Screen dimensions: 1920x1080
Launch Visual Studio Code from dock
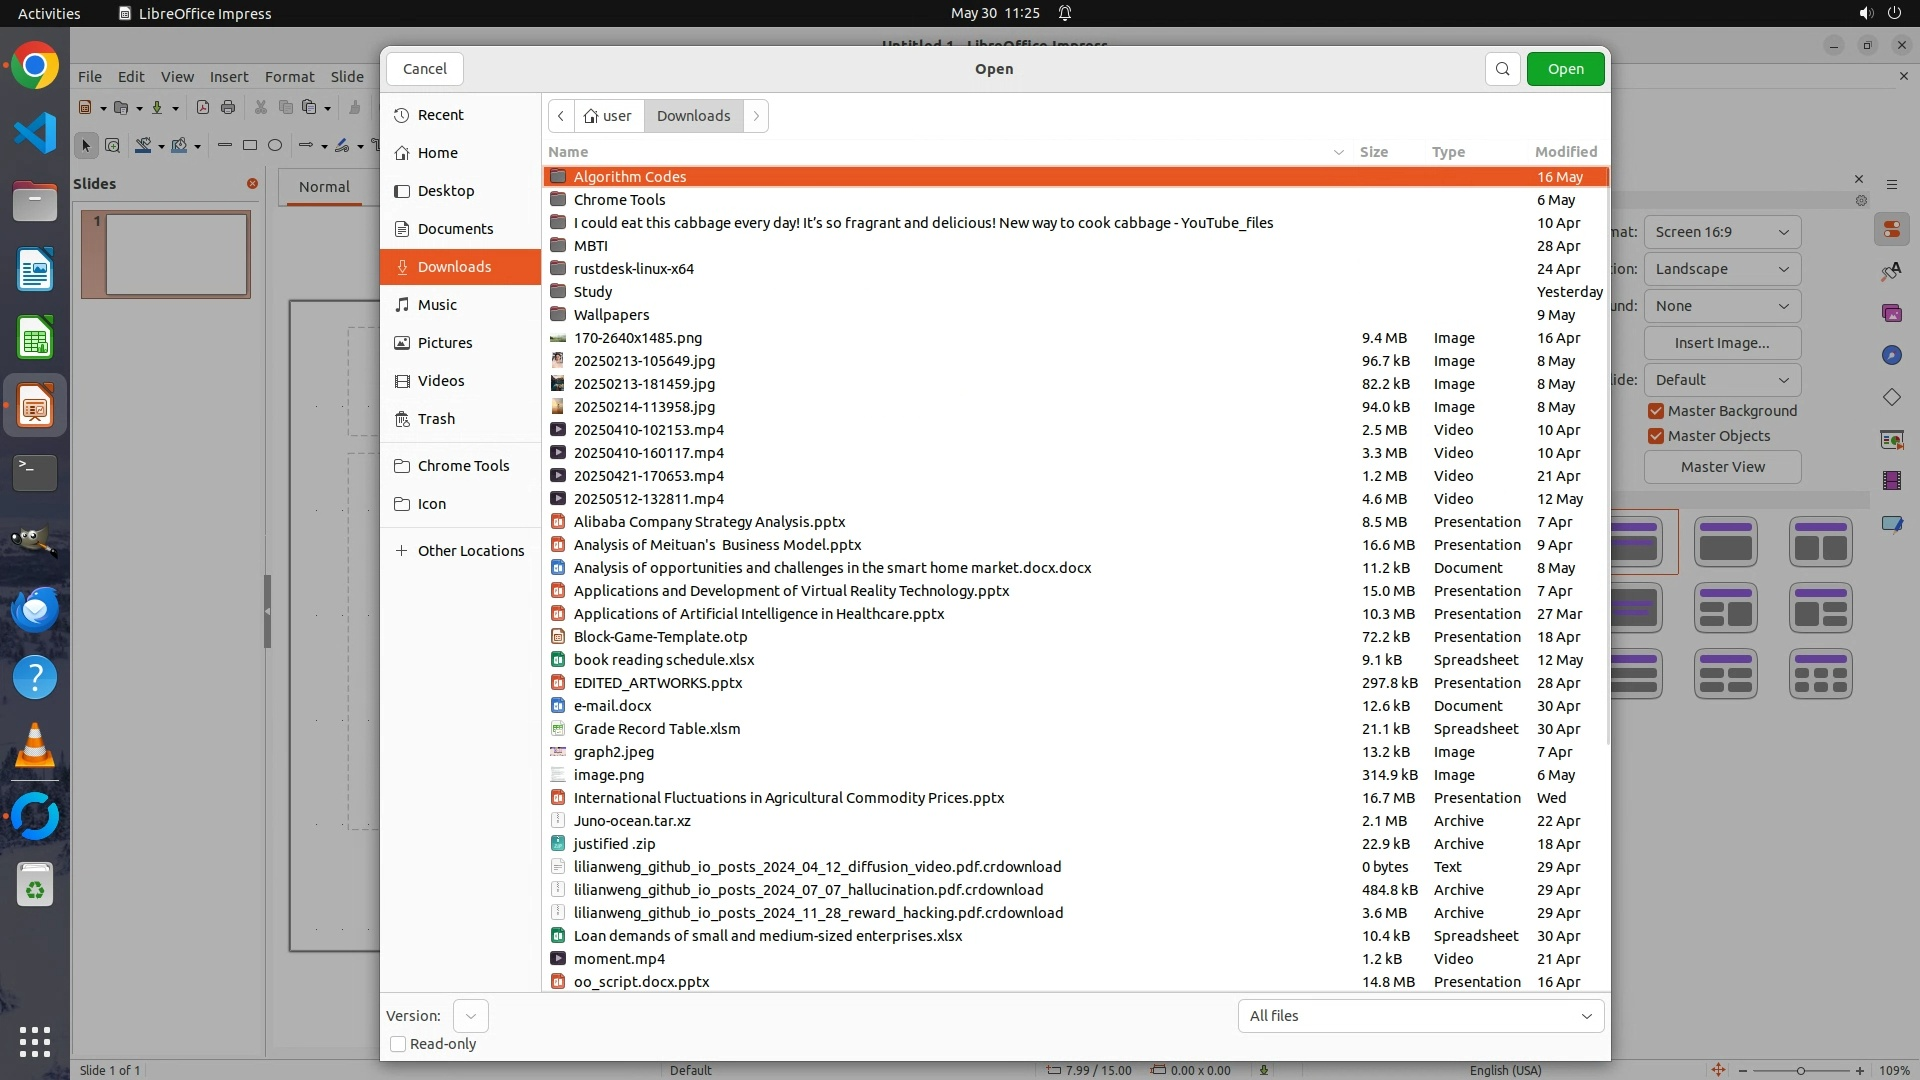[x=35, y=133]
